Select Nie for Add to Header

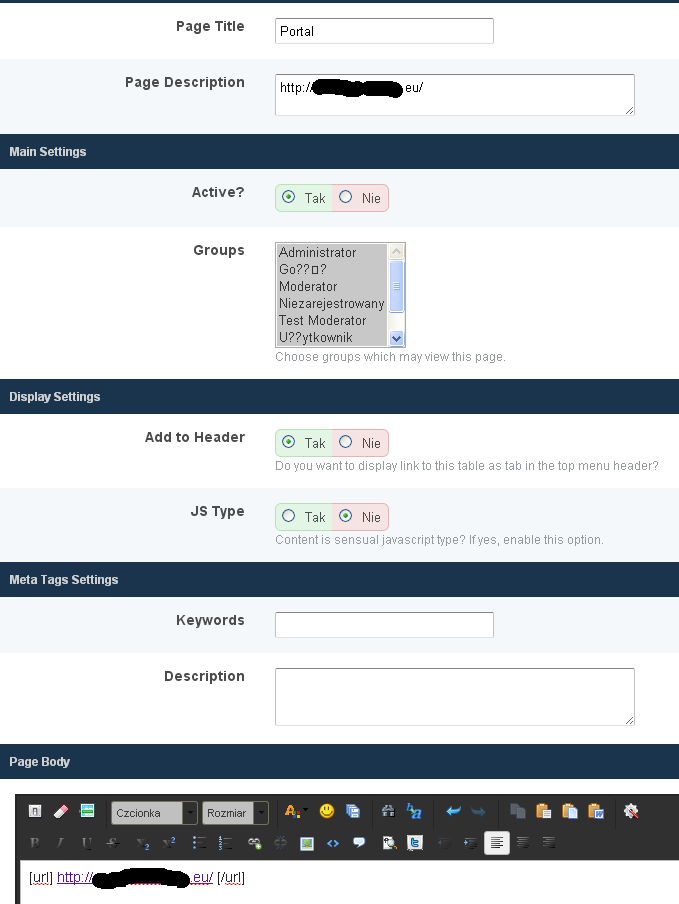pos(346,442)
